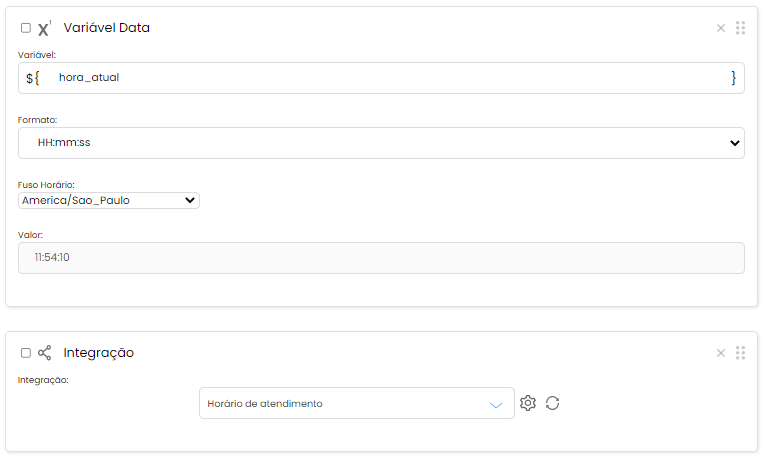Grab the drag handle of Variável Data card
Viewport: 765px width, 460px height.
[x=741, y=28]
